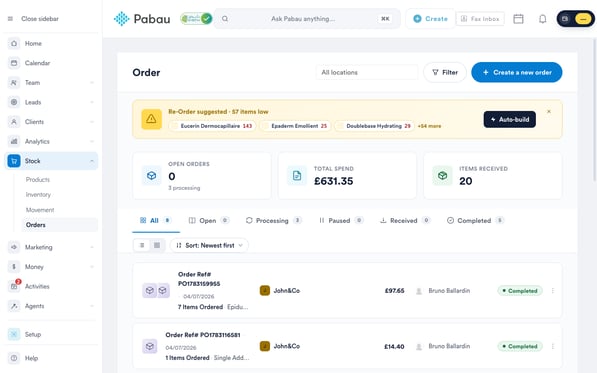Switch to grid view layout
The height and width of the screenshot is (373, 597).
157,245
